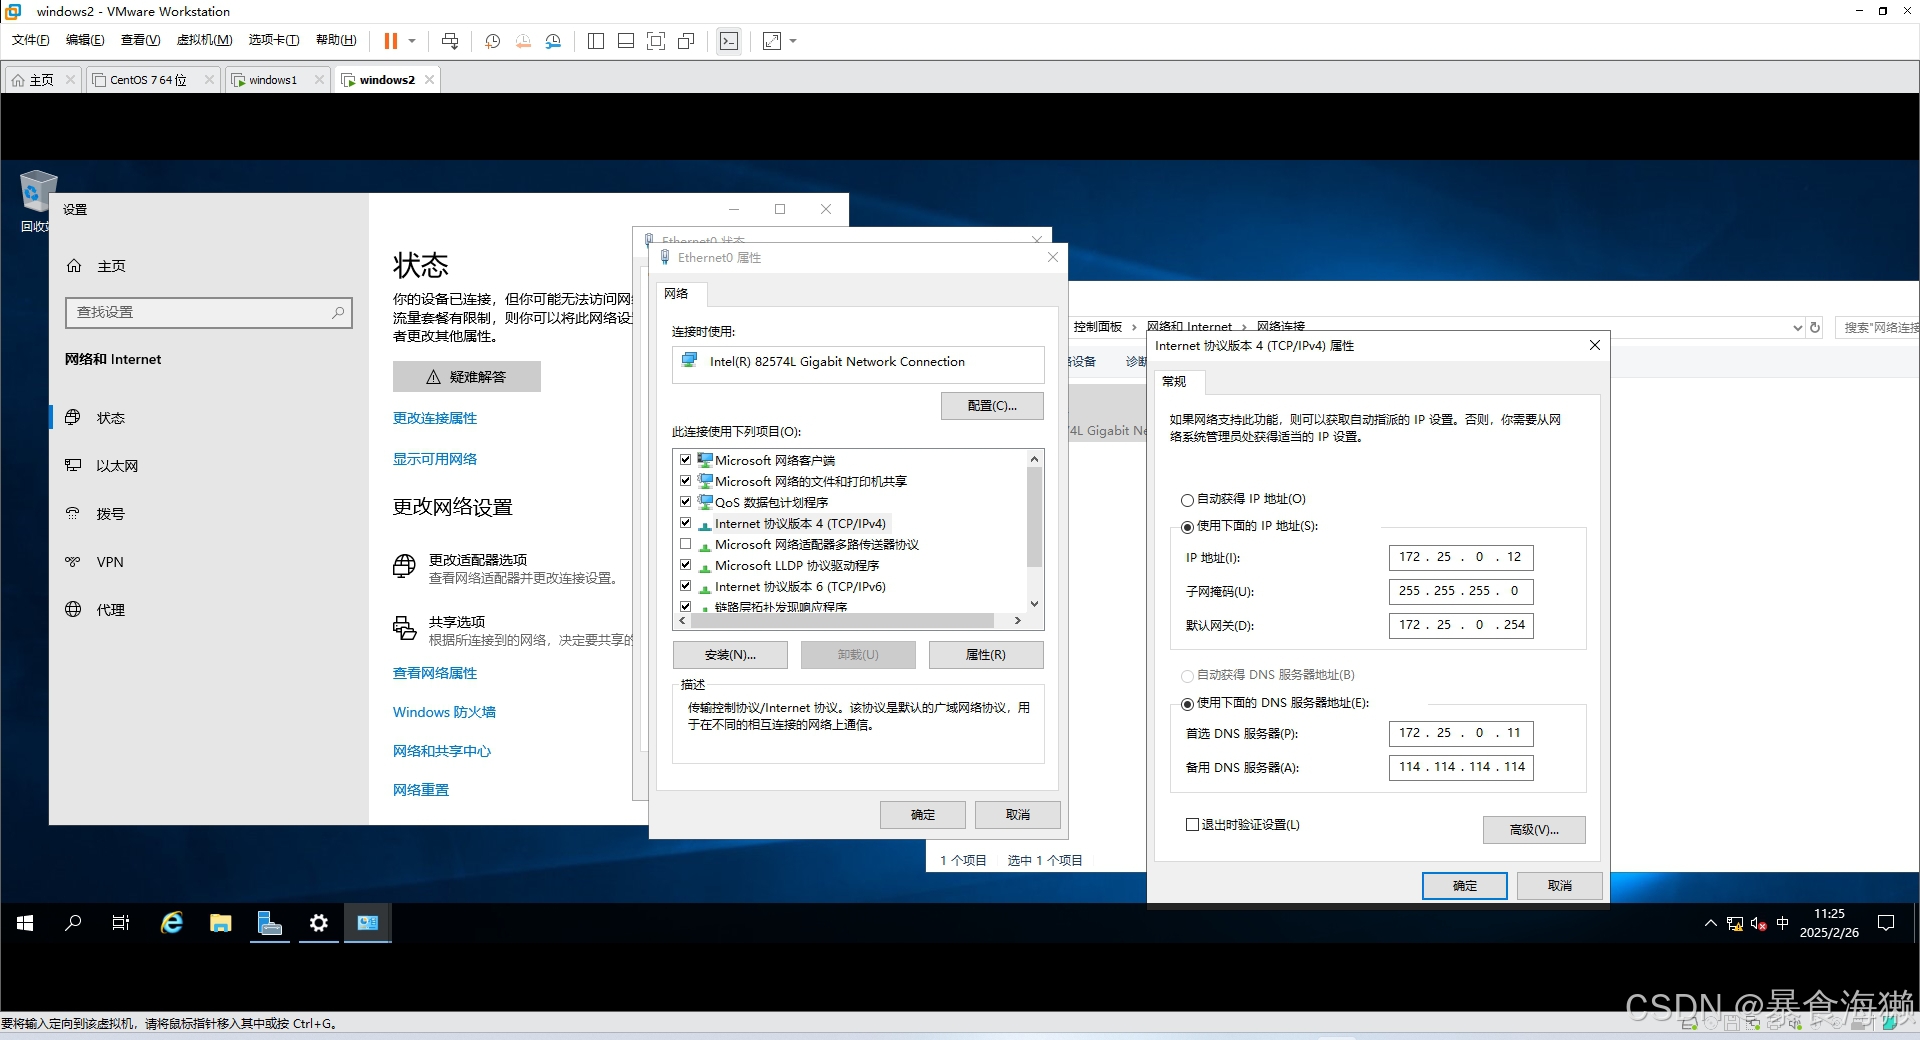Toggle Internet 协议版本 6 checkbox

coord(685,586)
